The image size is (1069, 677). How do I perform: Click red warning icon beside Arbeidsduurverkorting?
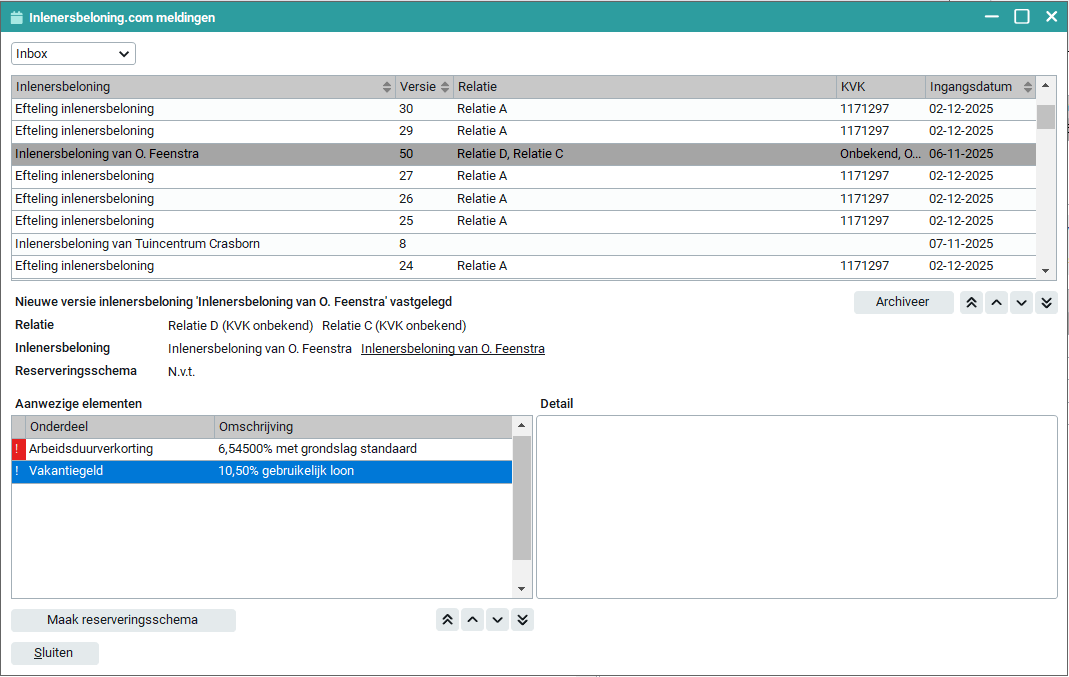[x=17, y=450]
